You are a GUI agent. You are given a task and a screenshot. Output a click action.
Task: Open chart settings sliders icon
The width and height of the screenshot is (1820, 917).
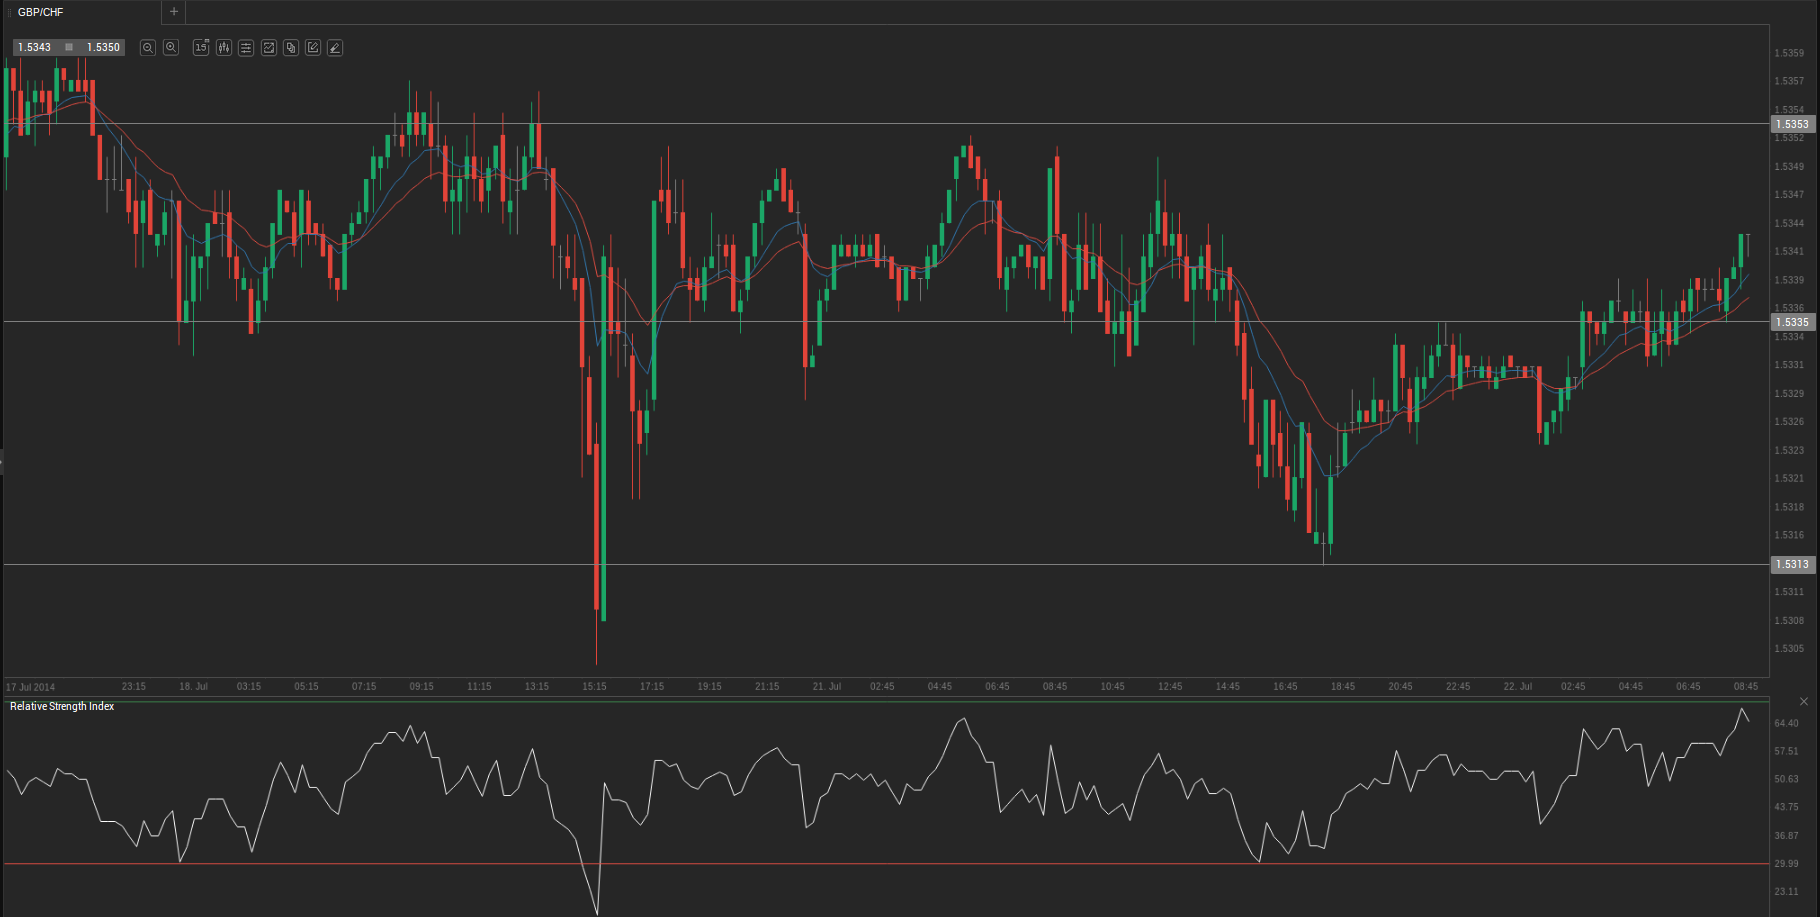click(246, 47)
